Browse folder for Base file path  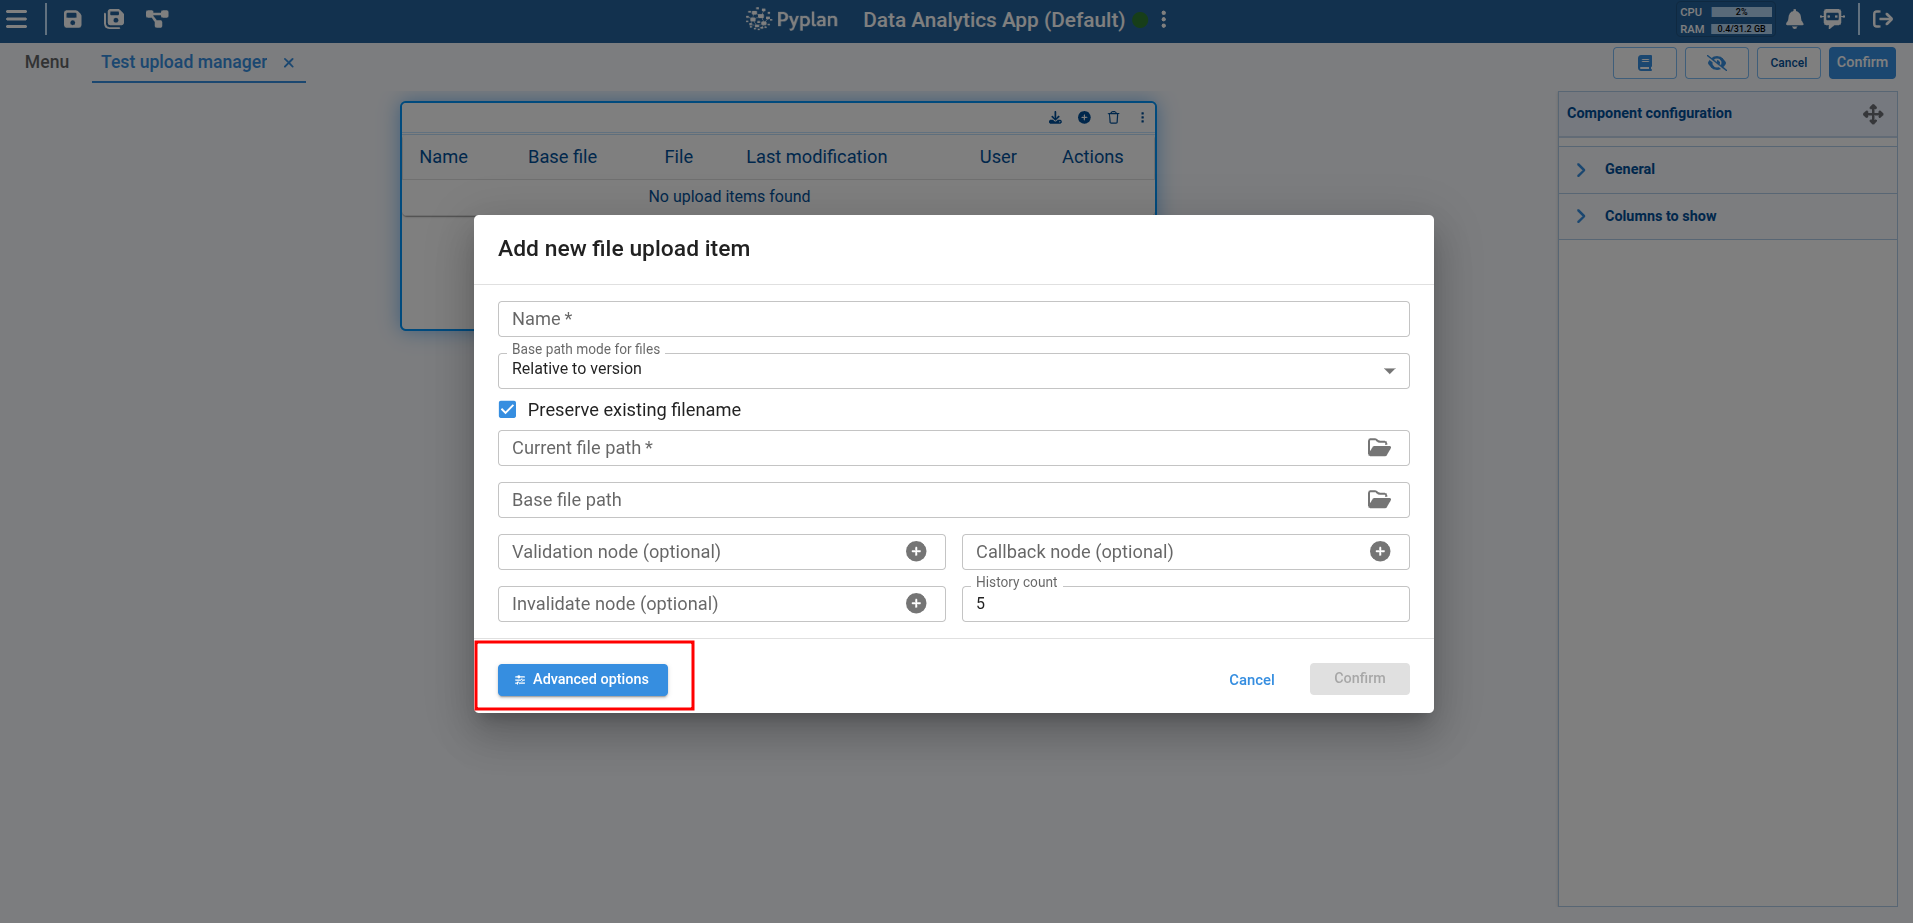coord(1379,500)
